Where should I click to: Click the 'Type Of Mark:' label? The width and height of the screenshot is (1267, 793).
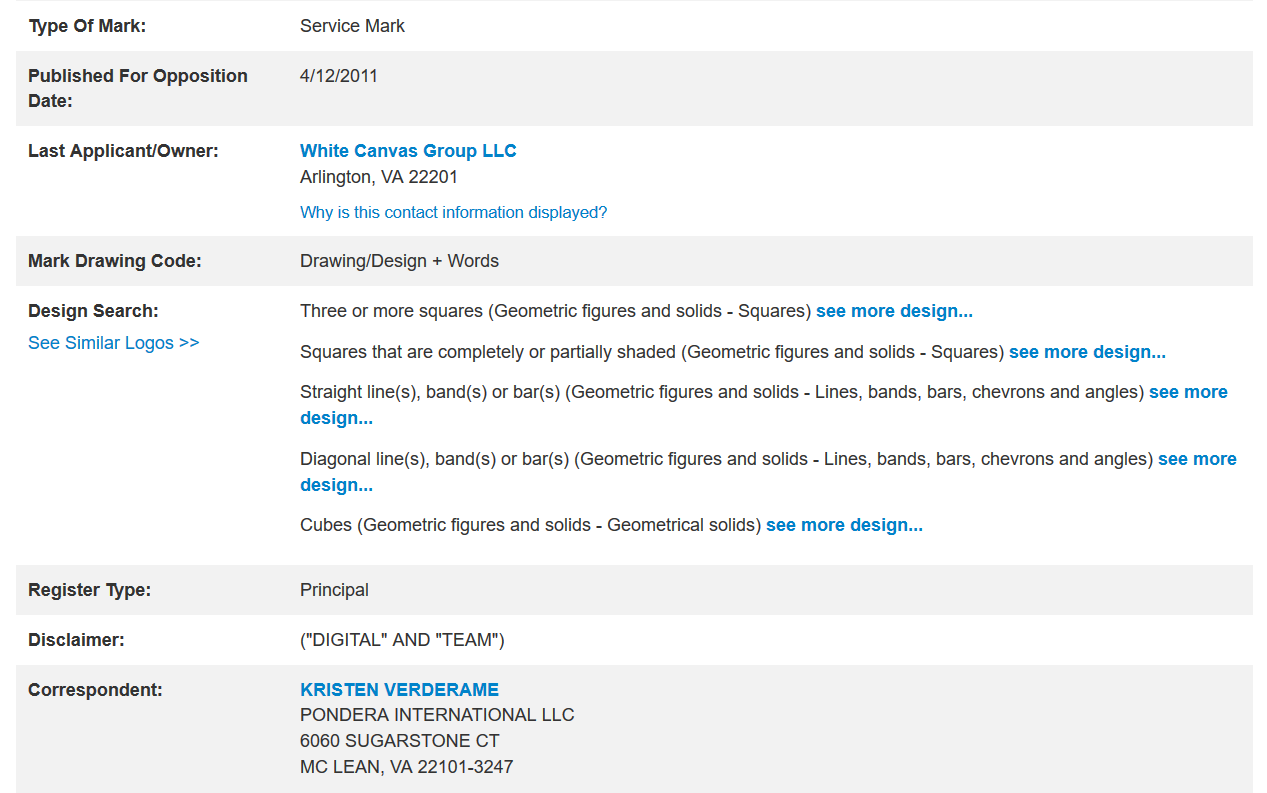(x=87, y=26)
